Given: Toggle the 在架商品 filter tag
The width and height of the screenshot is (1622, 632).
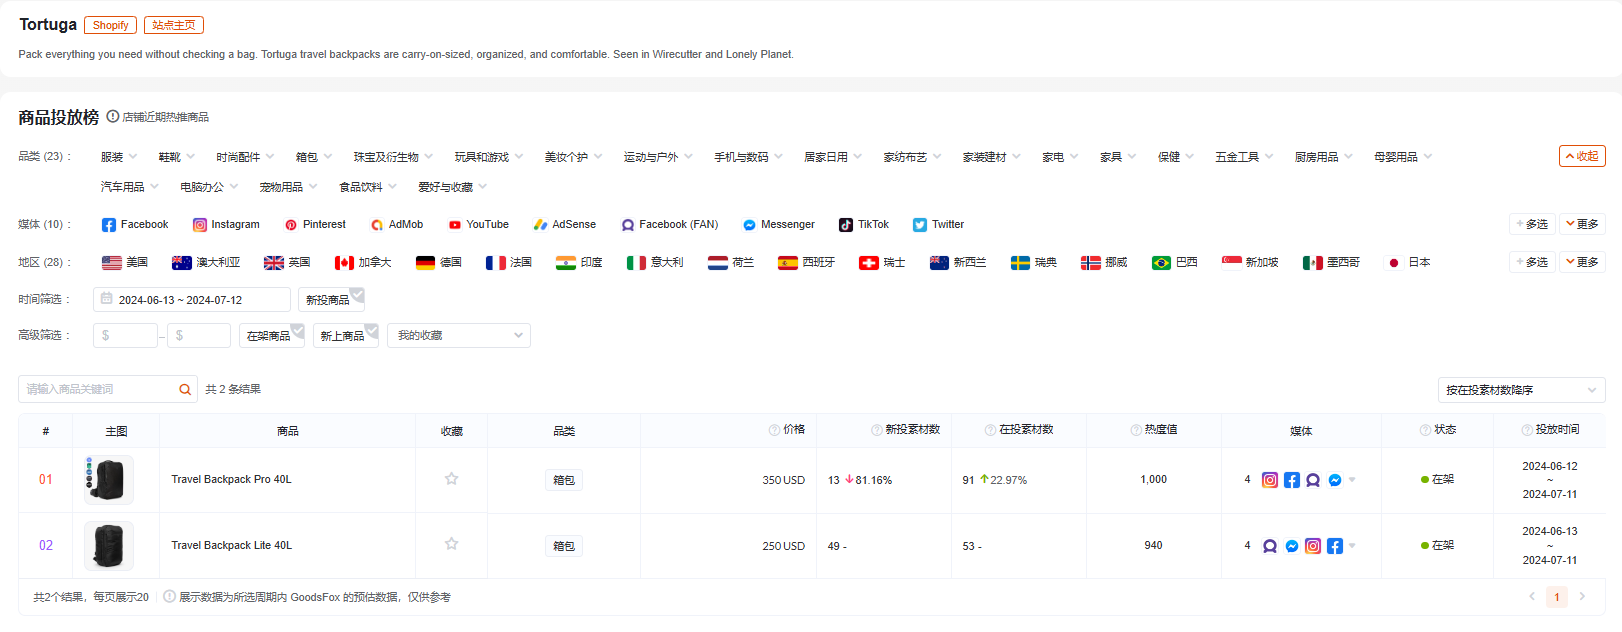Looking at the screenshot, I should [x=272, y=336].
